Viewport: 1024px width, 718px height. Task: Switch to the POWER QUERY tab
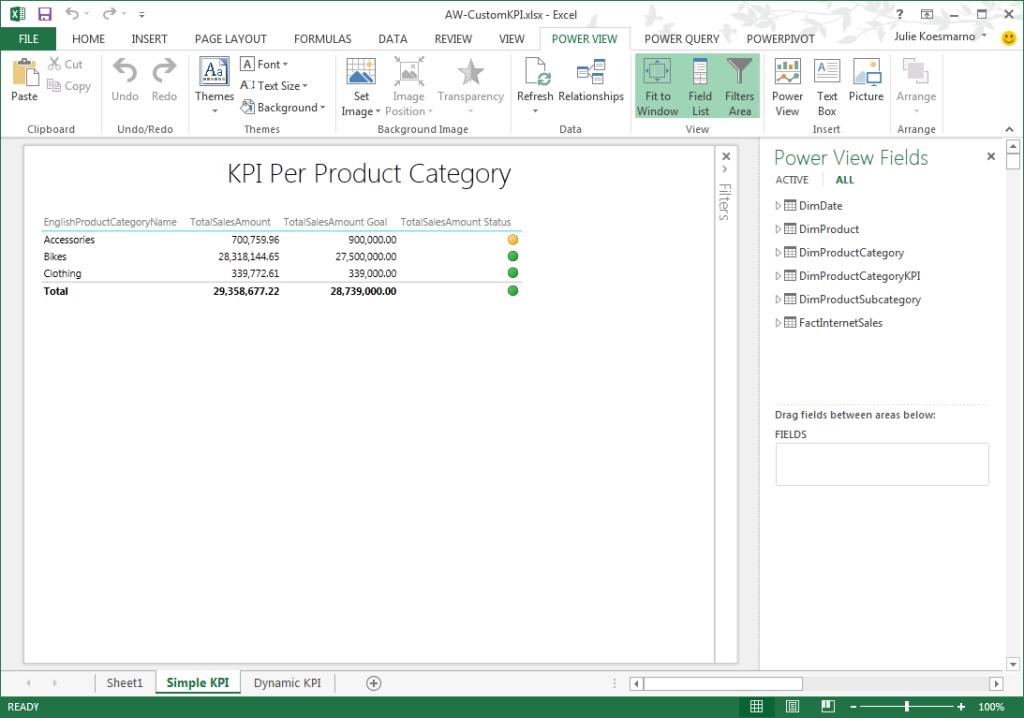point(682,39)
